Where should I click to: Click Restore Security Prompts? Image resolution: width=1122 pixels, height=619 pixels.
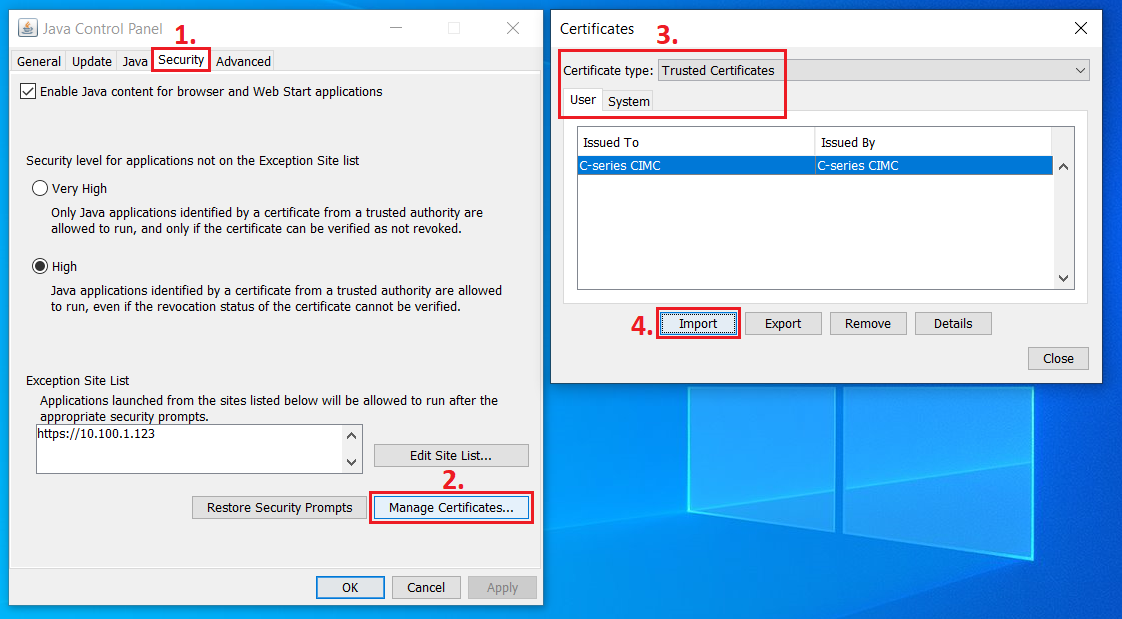pos(279,507)
